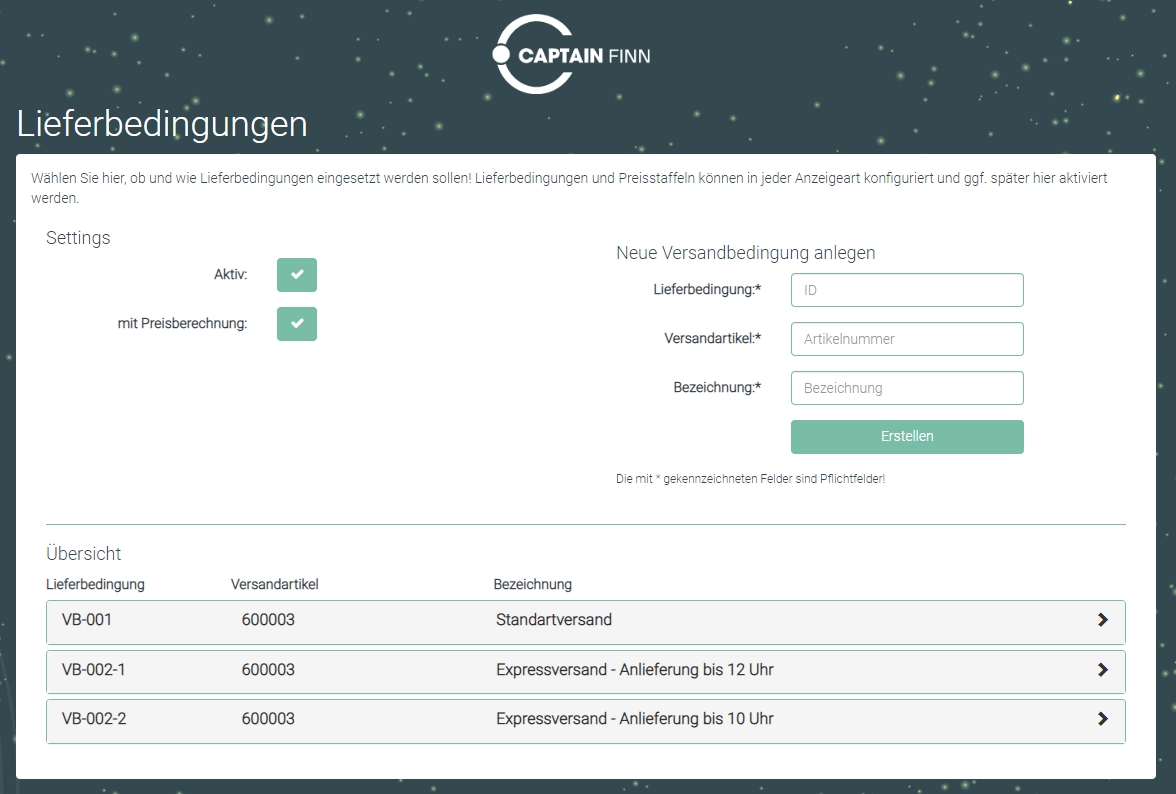Focus the Lieferbedingung ID input field
This screenshot has height=794, width=1176.
click(906, 290)
